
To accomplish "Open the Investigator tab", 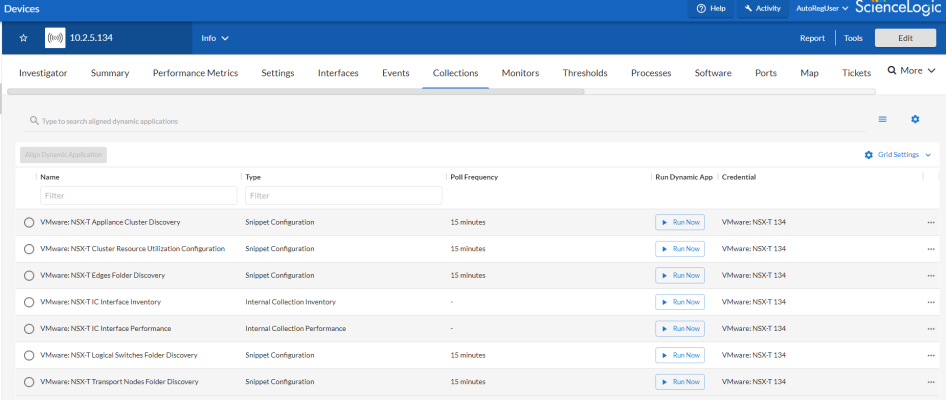I will coord(43,73).
